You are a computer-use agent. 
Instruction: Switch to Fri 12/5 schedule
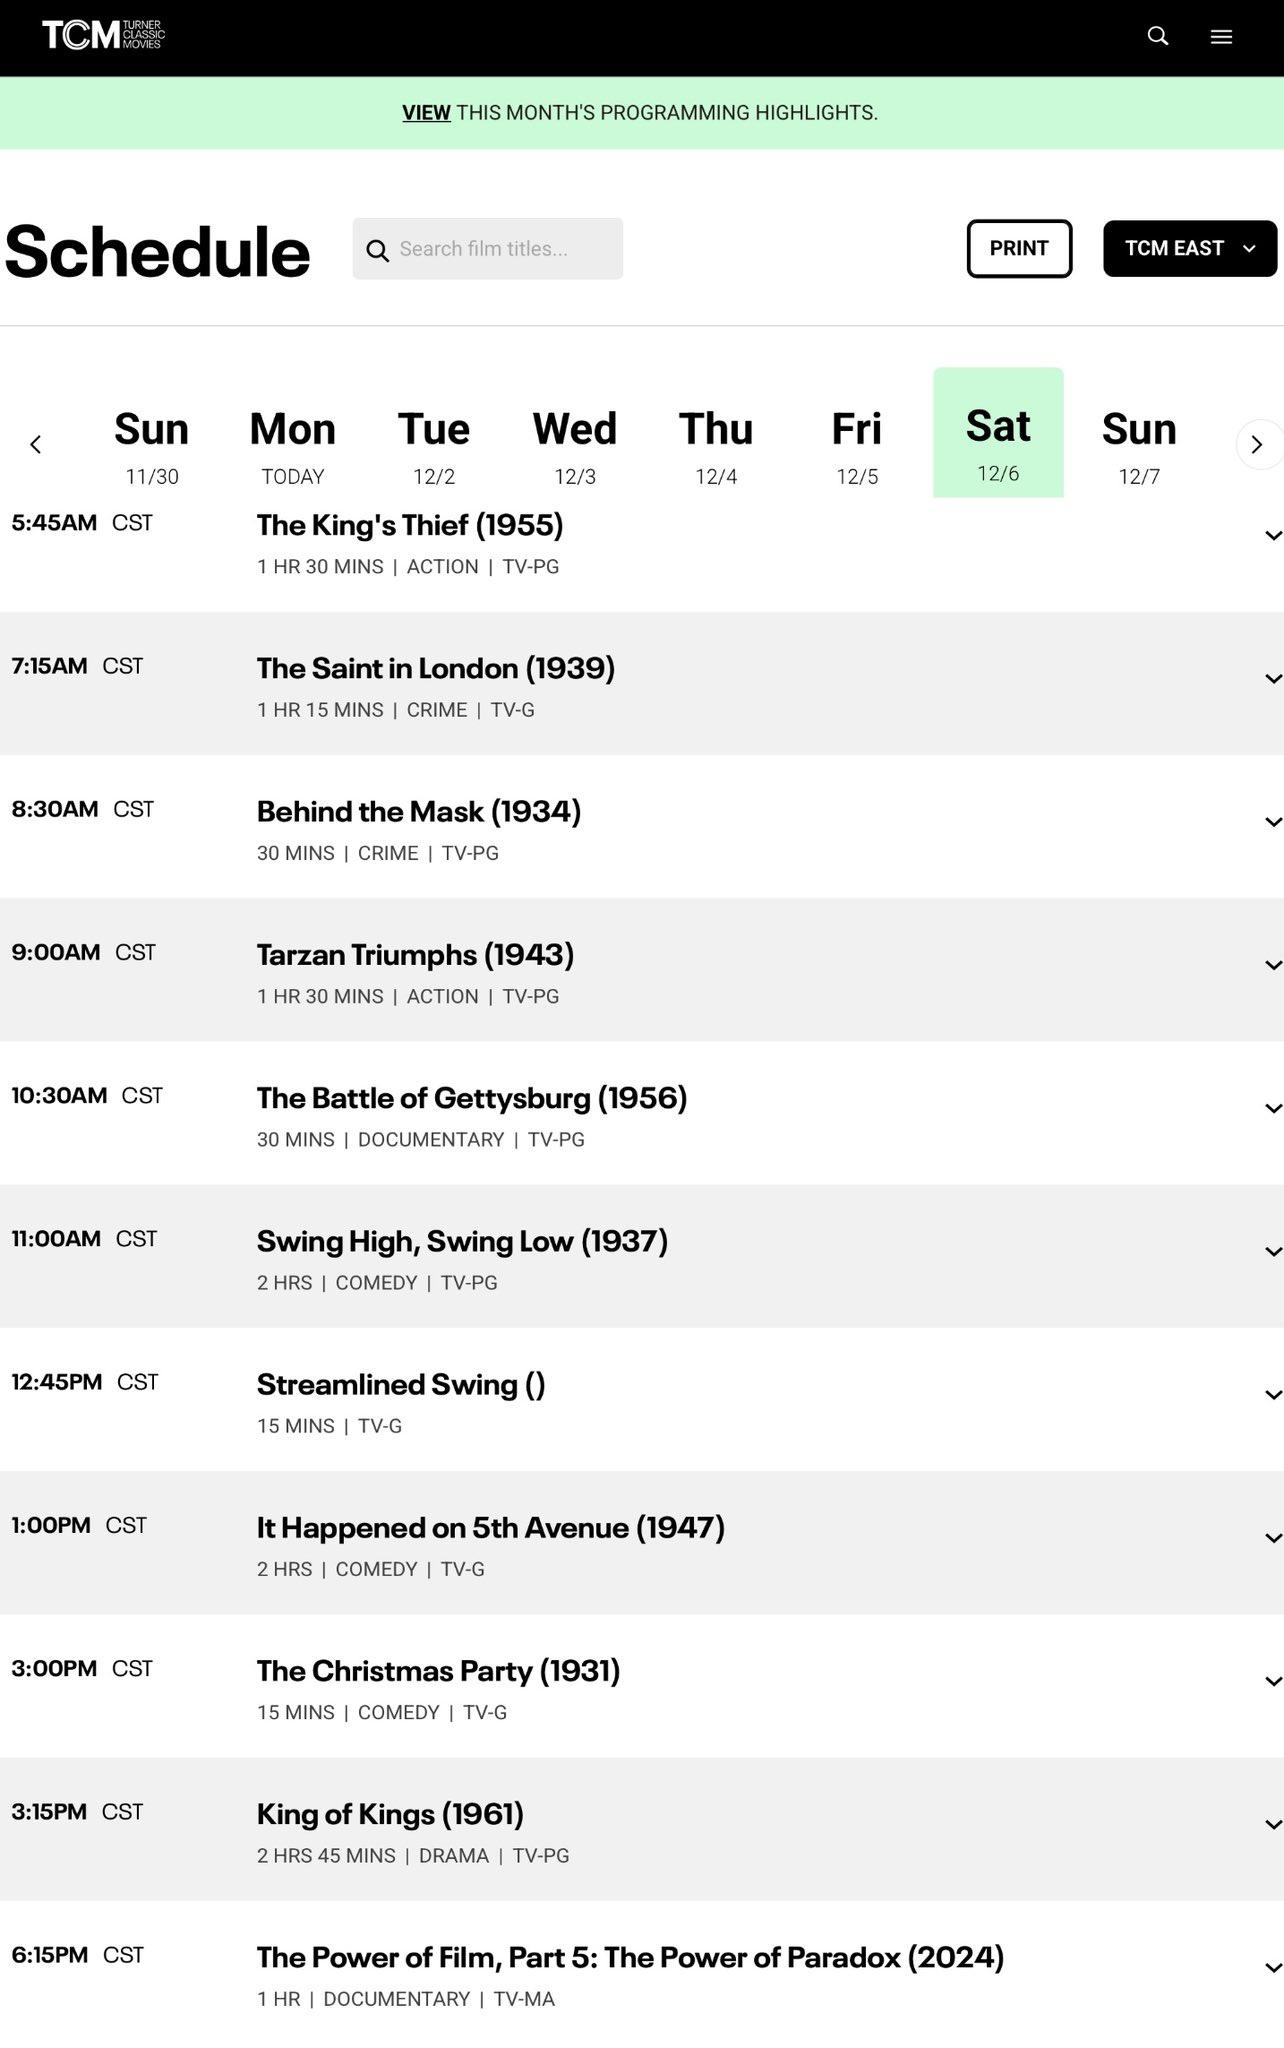[x=857, y=445]
